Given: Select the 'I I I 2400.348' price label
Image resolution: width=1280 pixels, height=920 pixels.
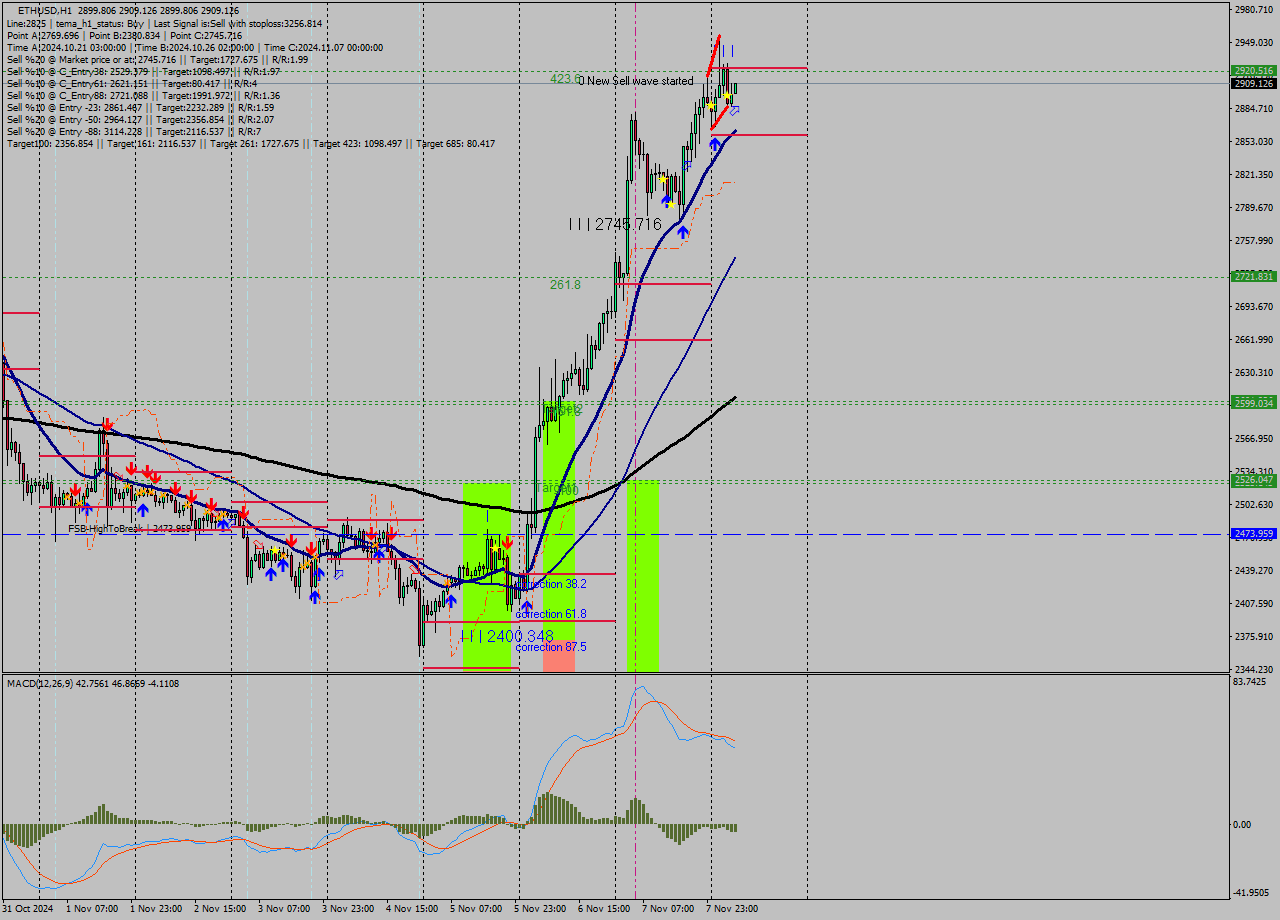Looking at the screenshot, I should click(x=506, y=636).
